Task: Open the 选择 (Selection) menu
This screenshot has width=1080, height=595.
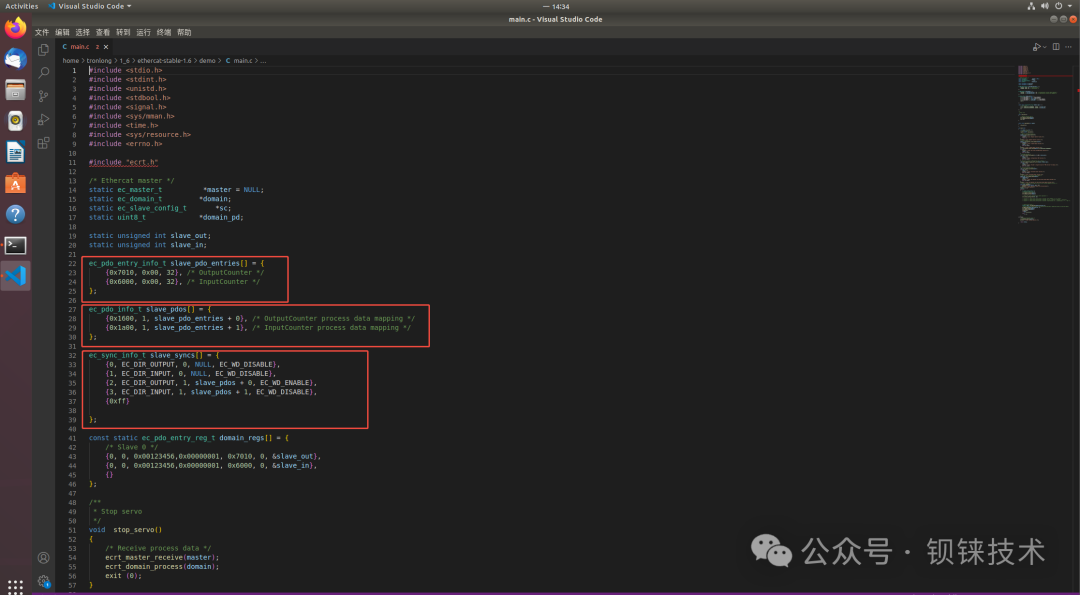Action: (83, 32)
